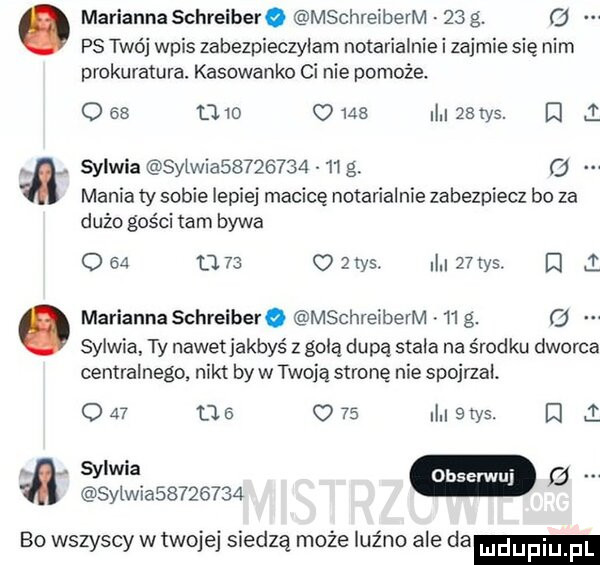Screen dimensions: 600x565
Task: Retweet Sylwia's post with 73 reposts
Action: (219, 263)
